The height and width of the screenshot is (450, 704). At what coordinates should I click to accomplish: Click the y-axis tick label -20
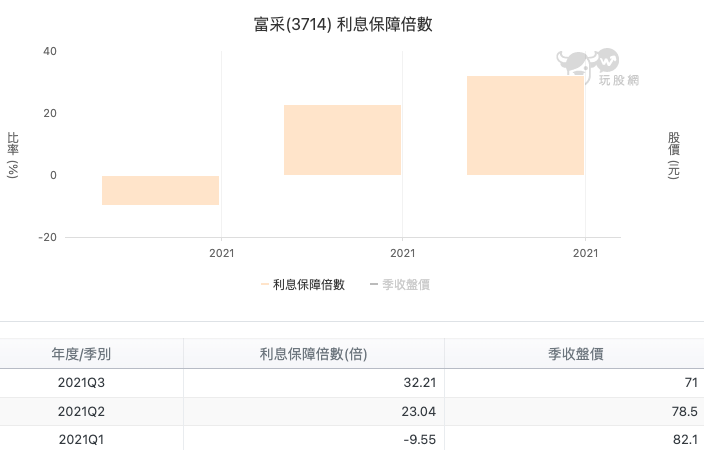[x=48, y=237]
